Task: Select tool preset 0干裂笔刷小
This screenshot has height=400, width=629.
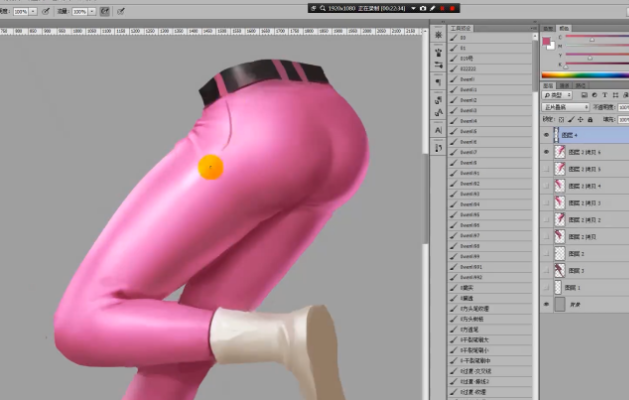Action: (490, 350)
